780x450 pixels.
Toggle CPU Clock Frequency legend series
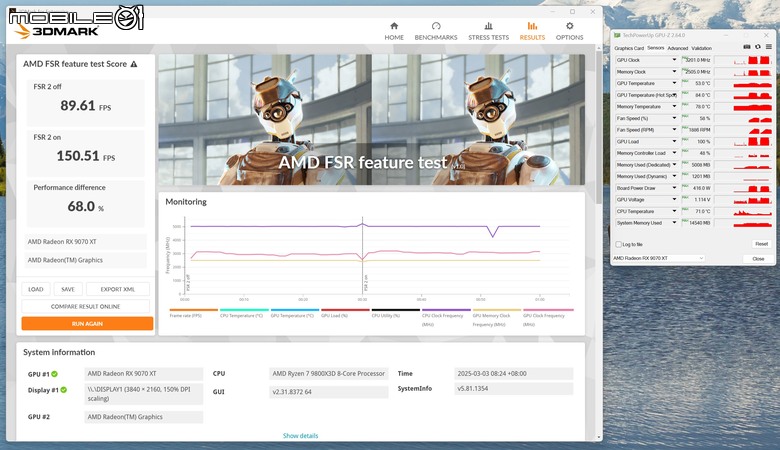(446, 317)
